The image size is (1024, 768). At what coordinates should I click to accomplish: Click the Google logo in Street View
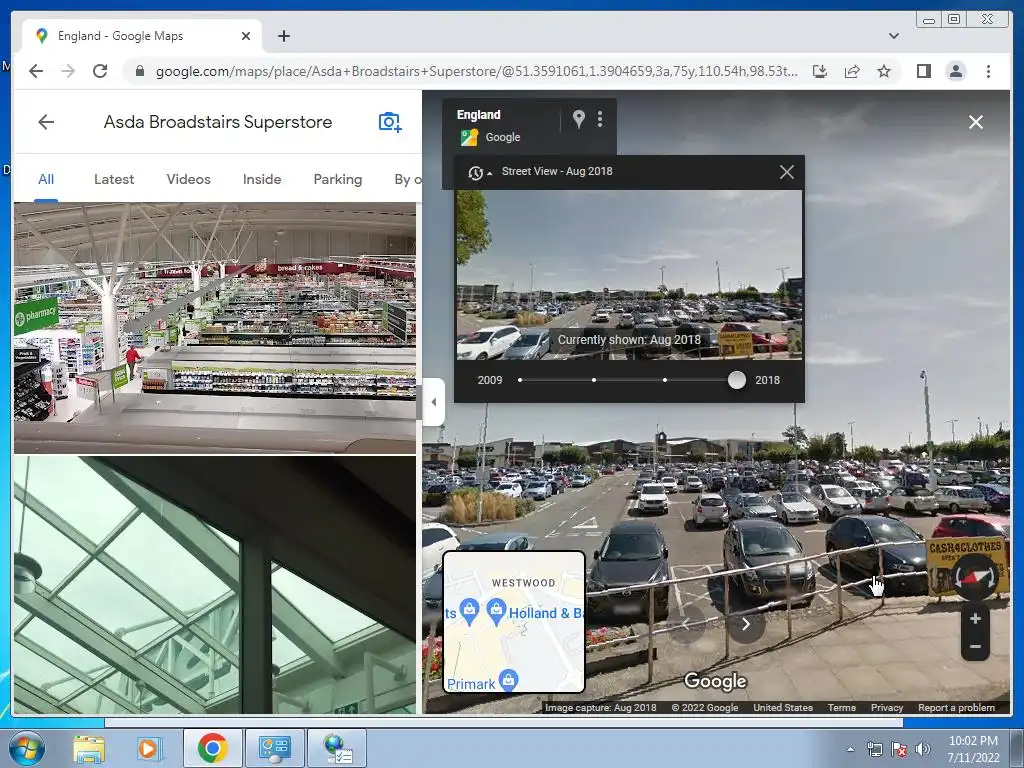click(x=715, y=681)
